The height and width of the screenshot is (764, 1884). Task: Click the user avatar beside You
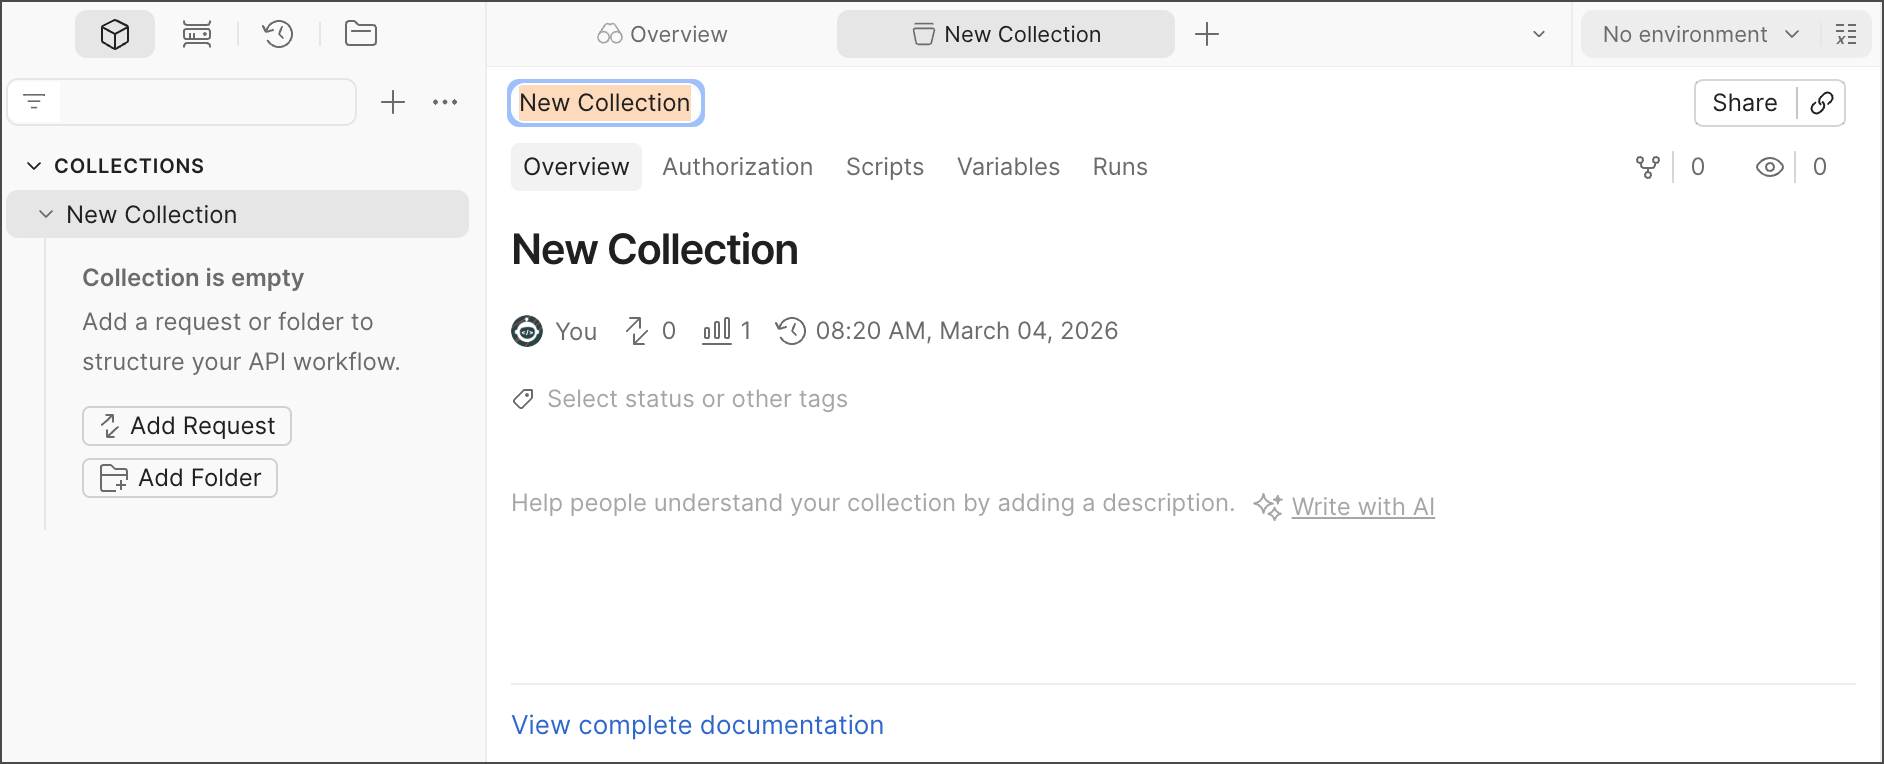tap(527, 331)
